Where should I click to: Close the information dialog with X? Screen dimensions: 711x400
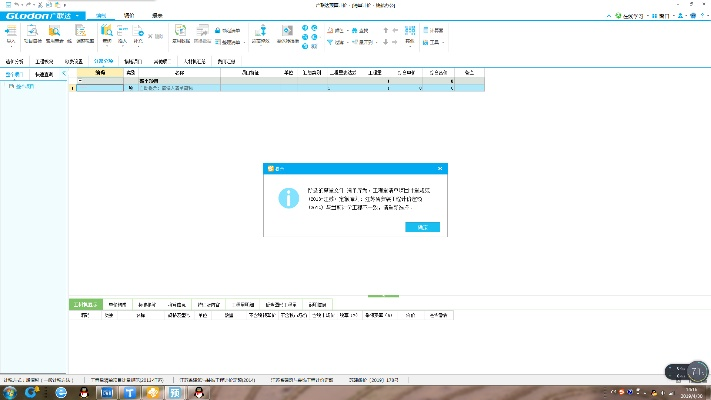point(440,169)
